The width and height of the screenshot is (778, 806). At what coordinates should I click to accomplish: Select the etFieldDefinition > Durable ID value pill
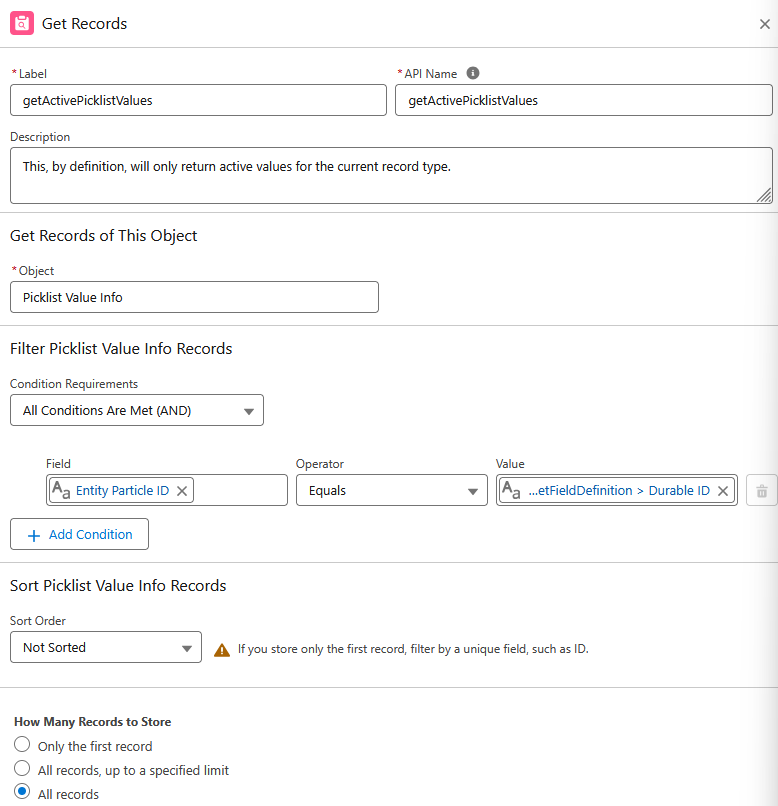point(617,490)
